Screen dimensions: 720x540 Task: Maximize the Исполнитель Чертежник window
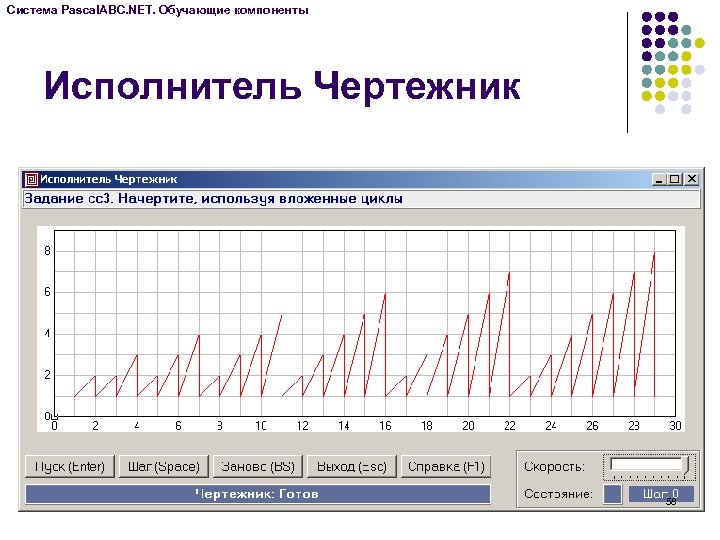point(675,180)
